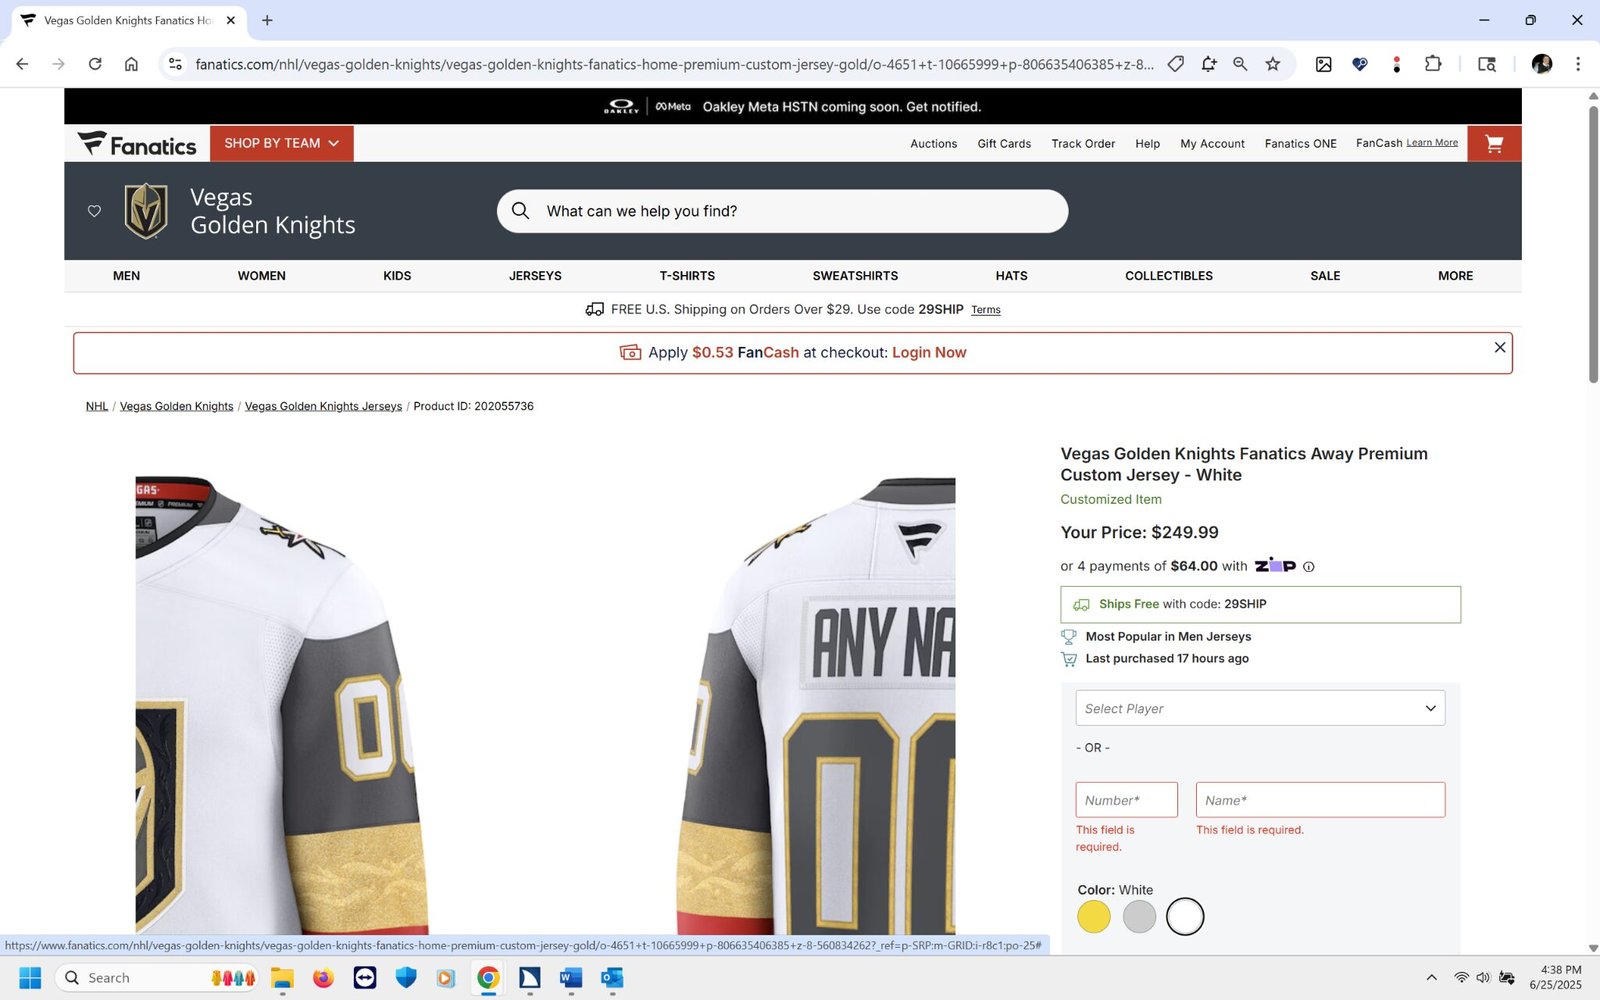1600x1000 pixels.
Task: Reload the page in Chrome
Action: (x=95, y=64)
